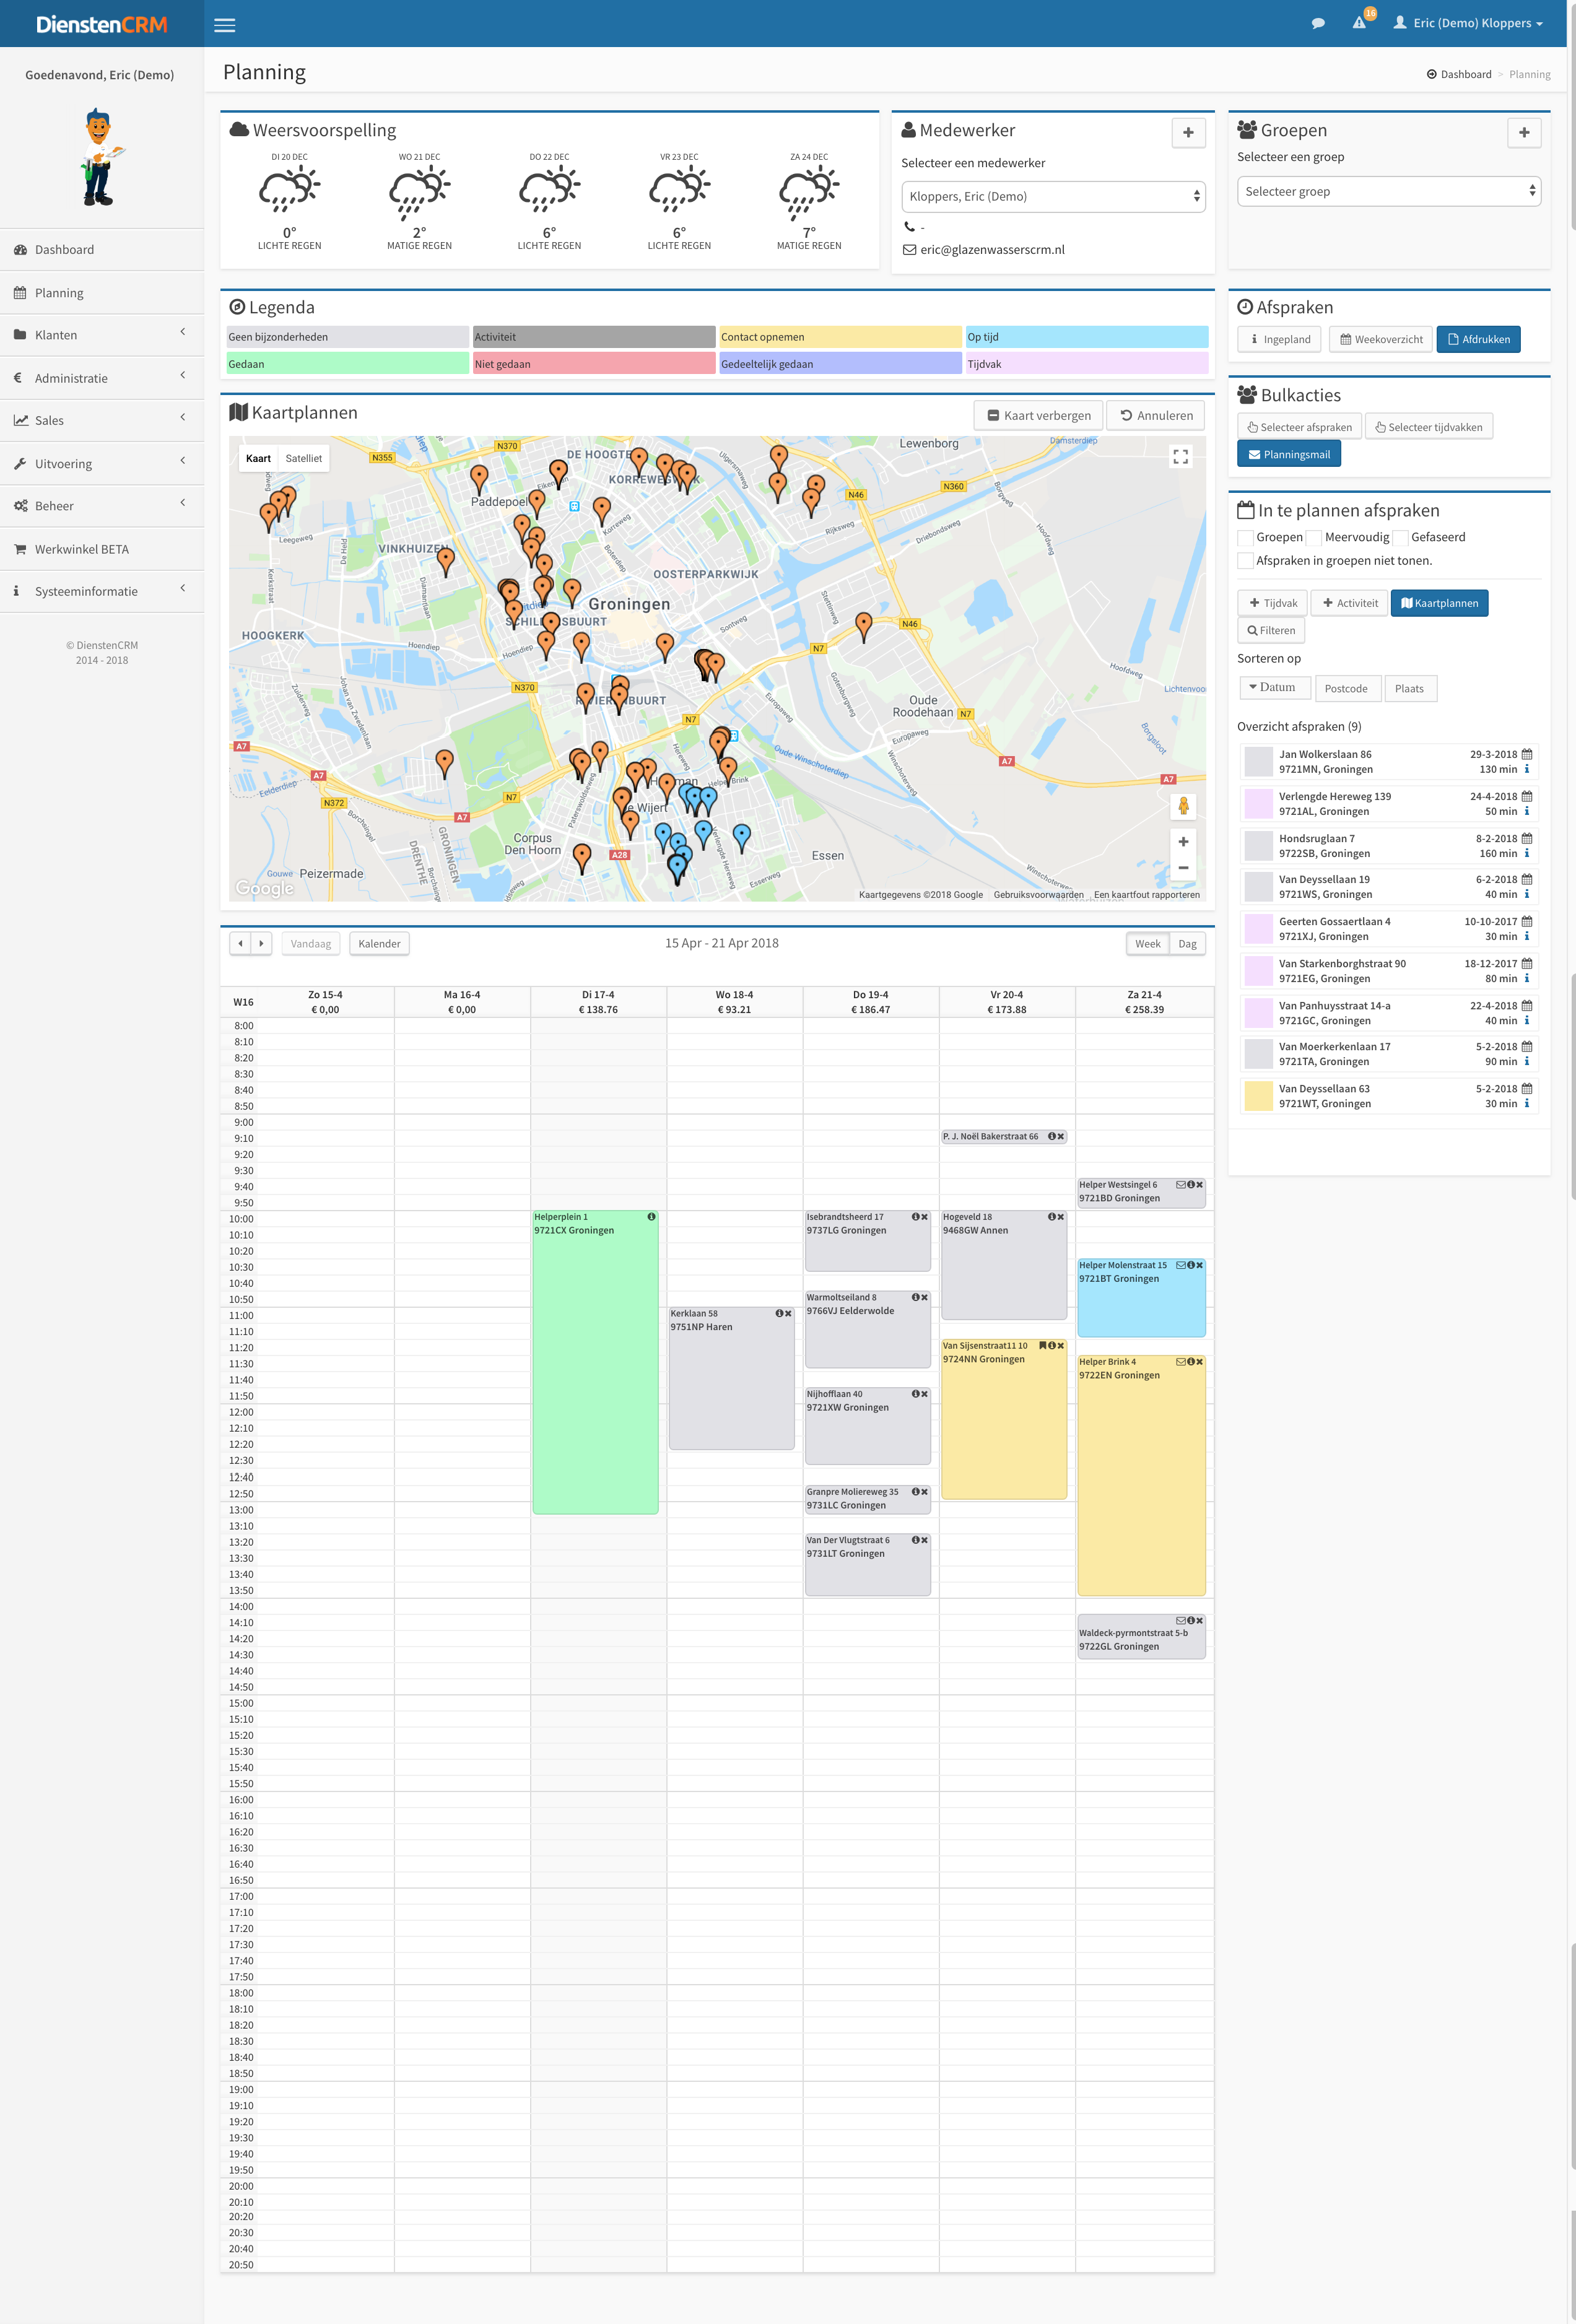Toggle sidebar with hamburger menu icon
The height and width of the screenshot is (2324, 1576).
click(225, 25)
